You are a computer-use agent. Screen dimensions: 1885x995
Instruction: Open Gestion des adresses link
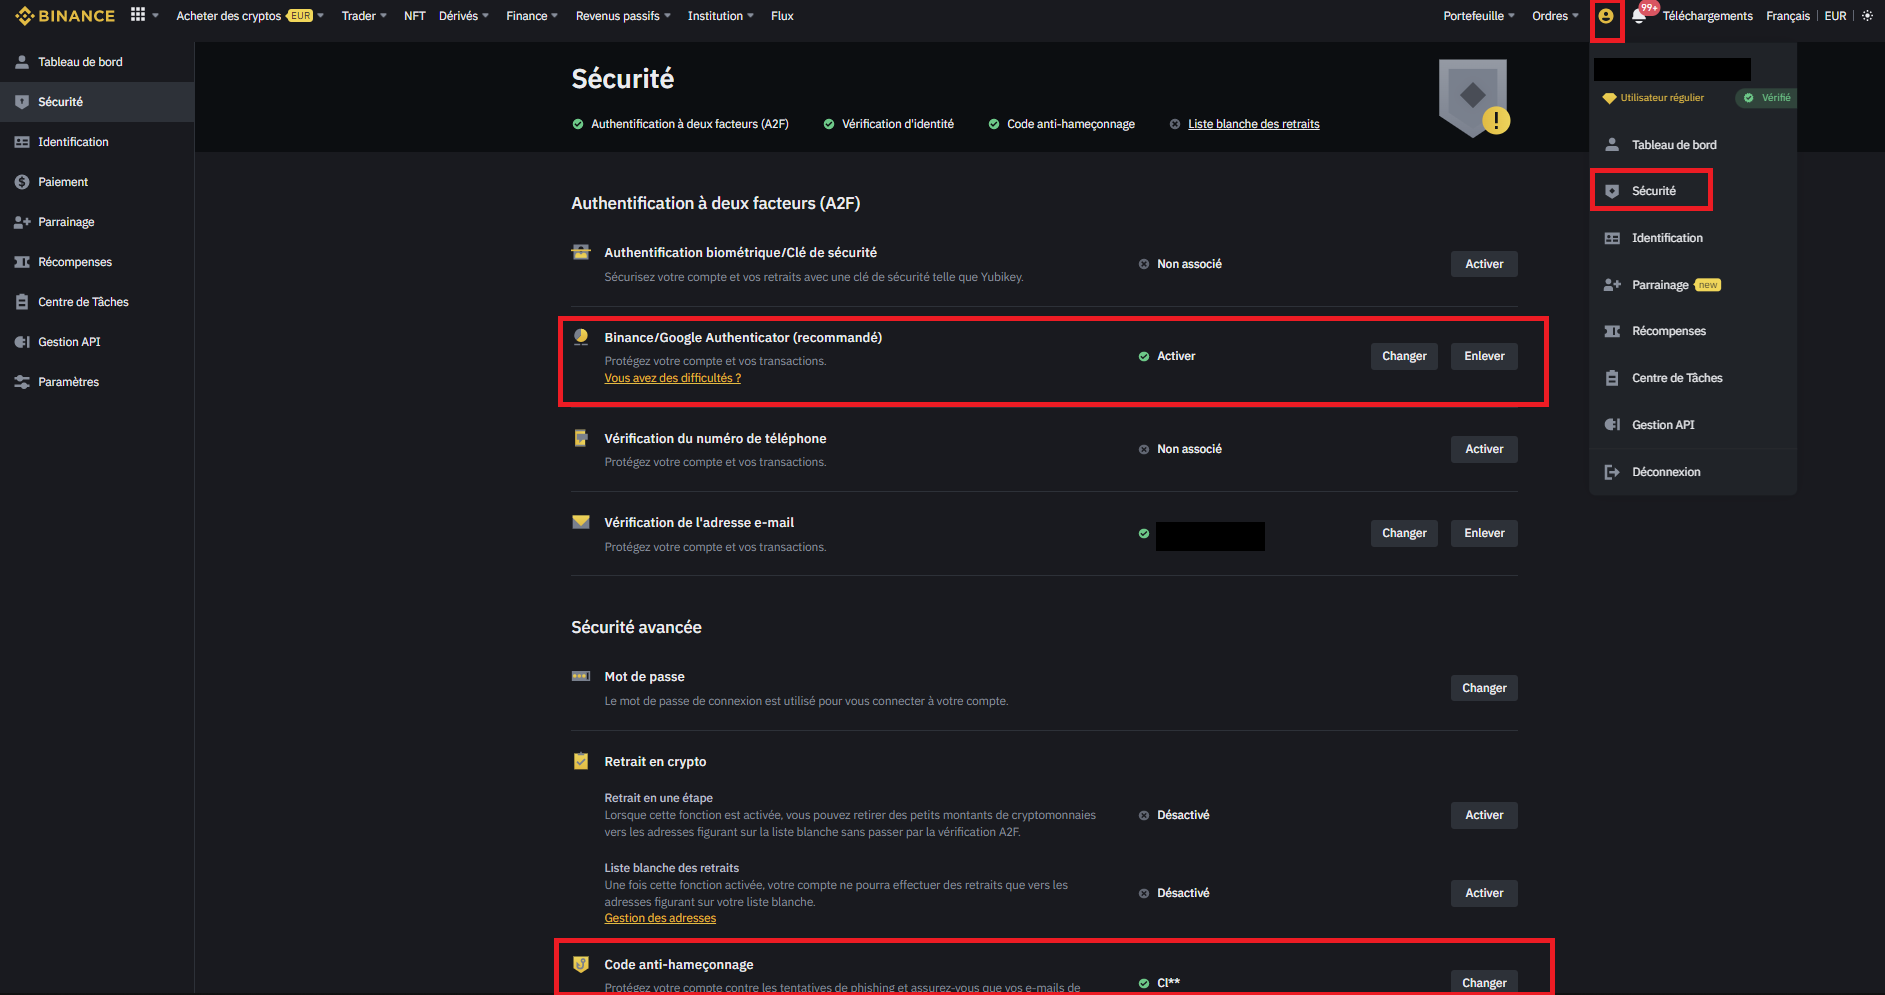660,918
